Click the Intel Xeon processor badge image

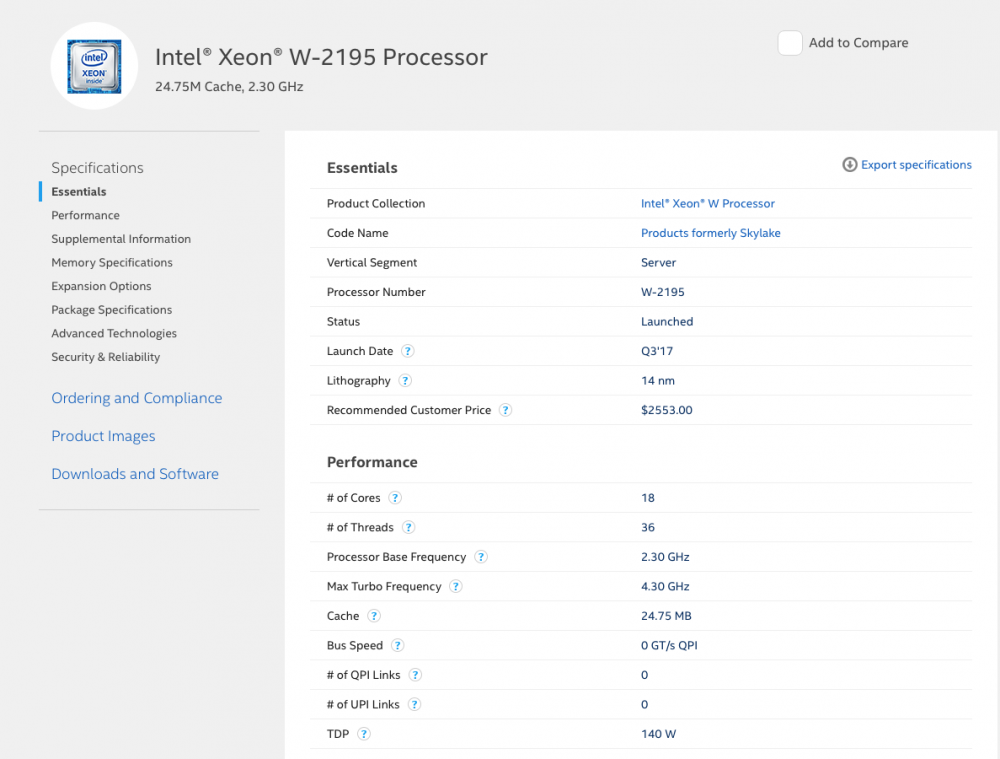[94, 66]
